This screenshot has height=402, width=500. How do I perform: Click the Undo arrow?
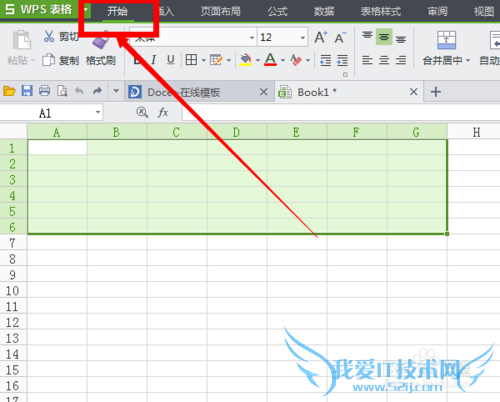click(79, 91)
